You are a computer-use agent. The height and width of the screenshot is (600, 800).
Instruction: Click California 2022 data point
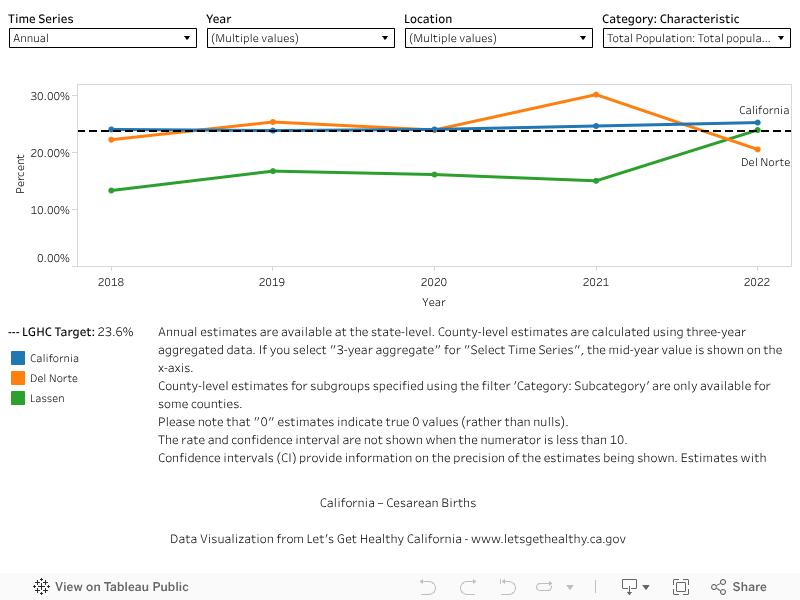(757, 123)
